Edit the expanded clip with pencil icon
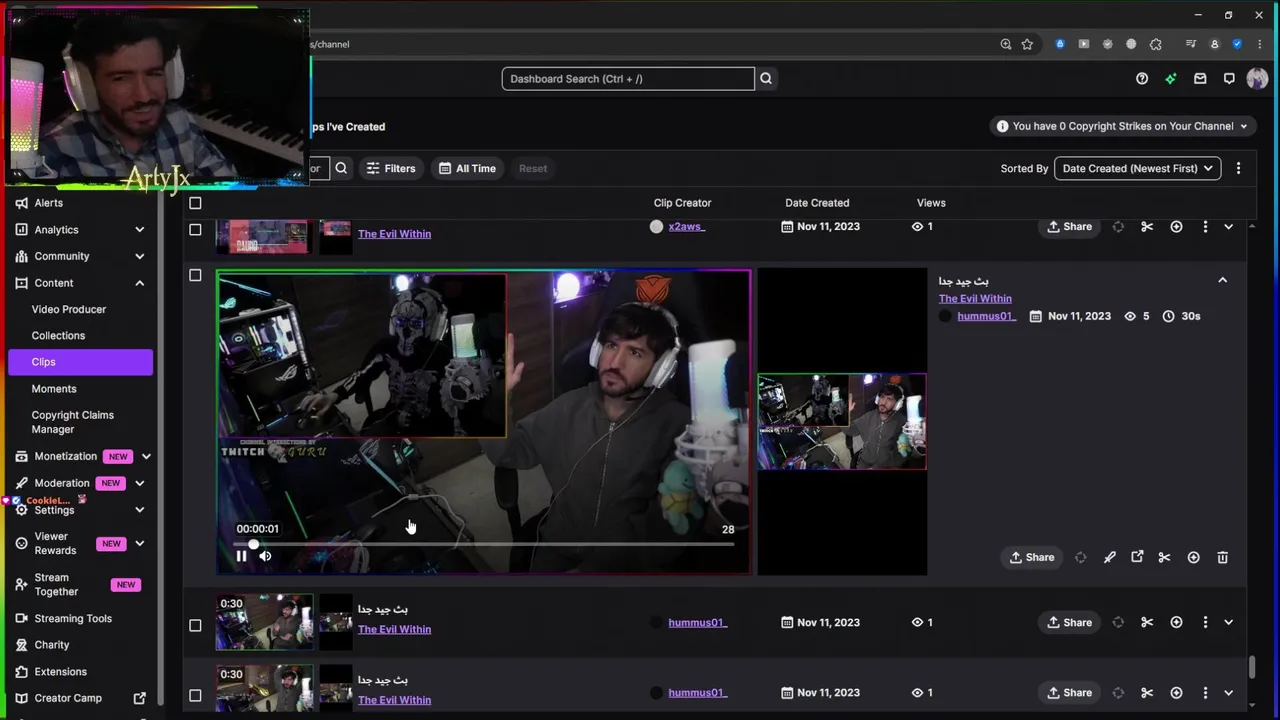Screen dimensions: 1280x720 pos(1109,557)
